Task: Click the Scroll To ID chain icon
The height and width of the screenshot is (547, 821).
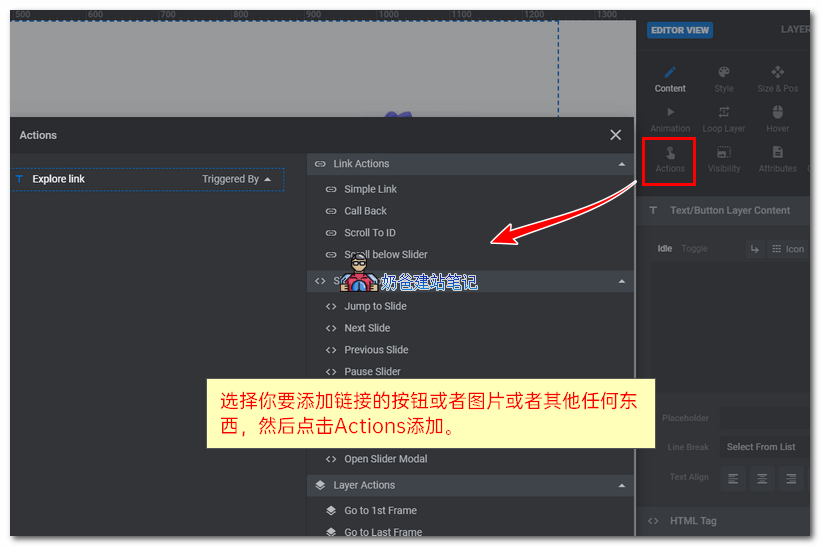Action: click(331, 233)
